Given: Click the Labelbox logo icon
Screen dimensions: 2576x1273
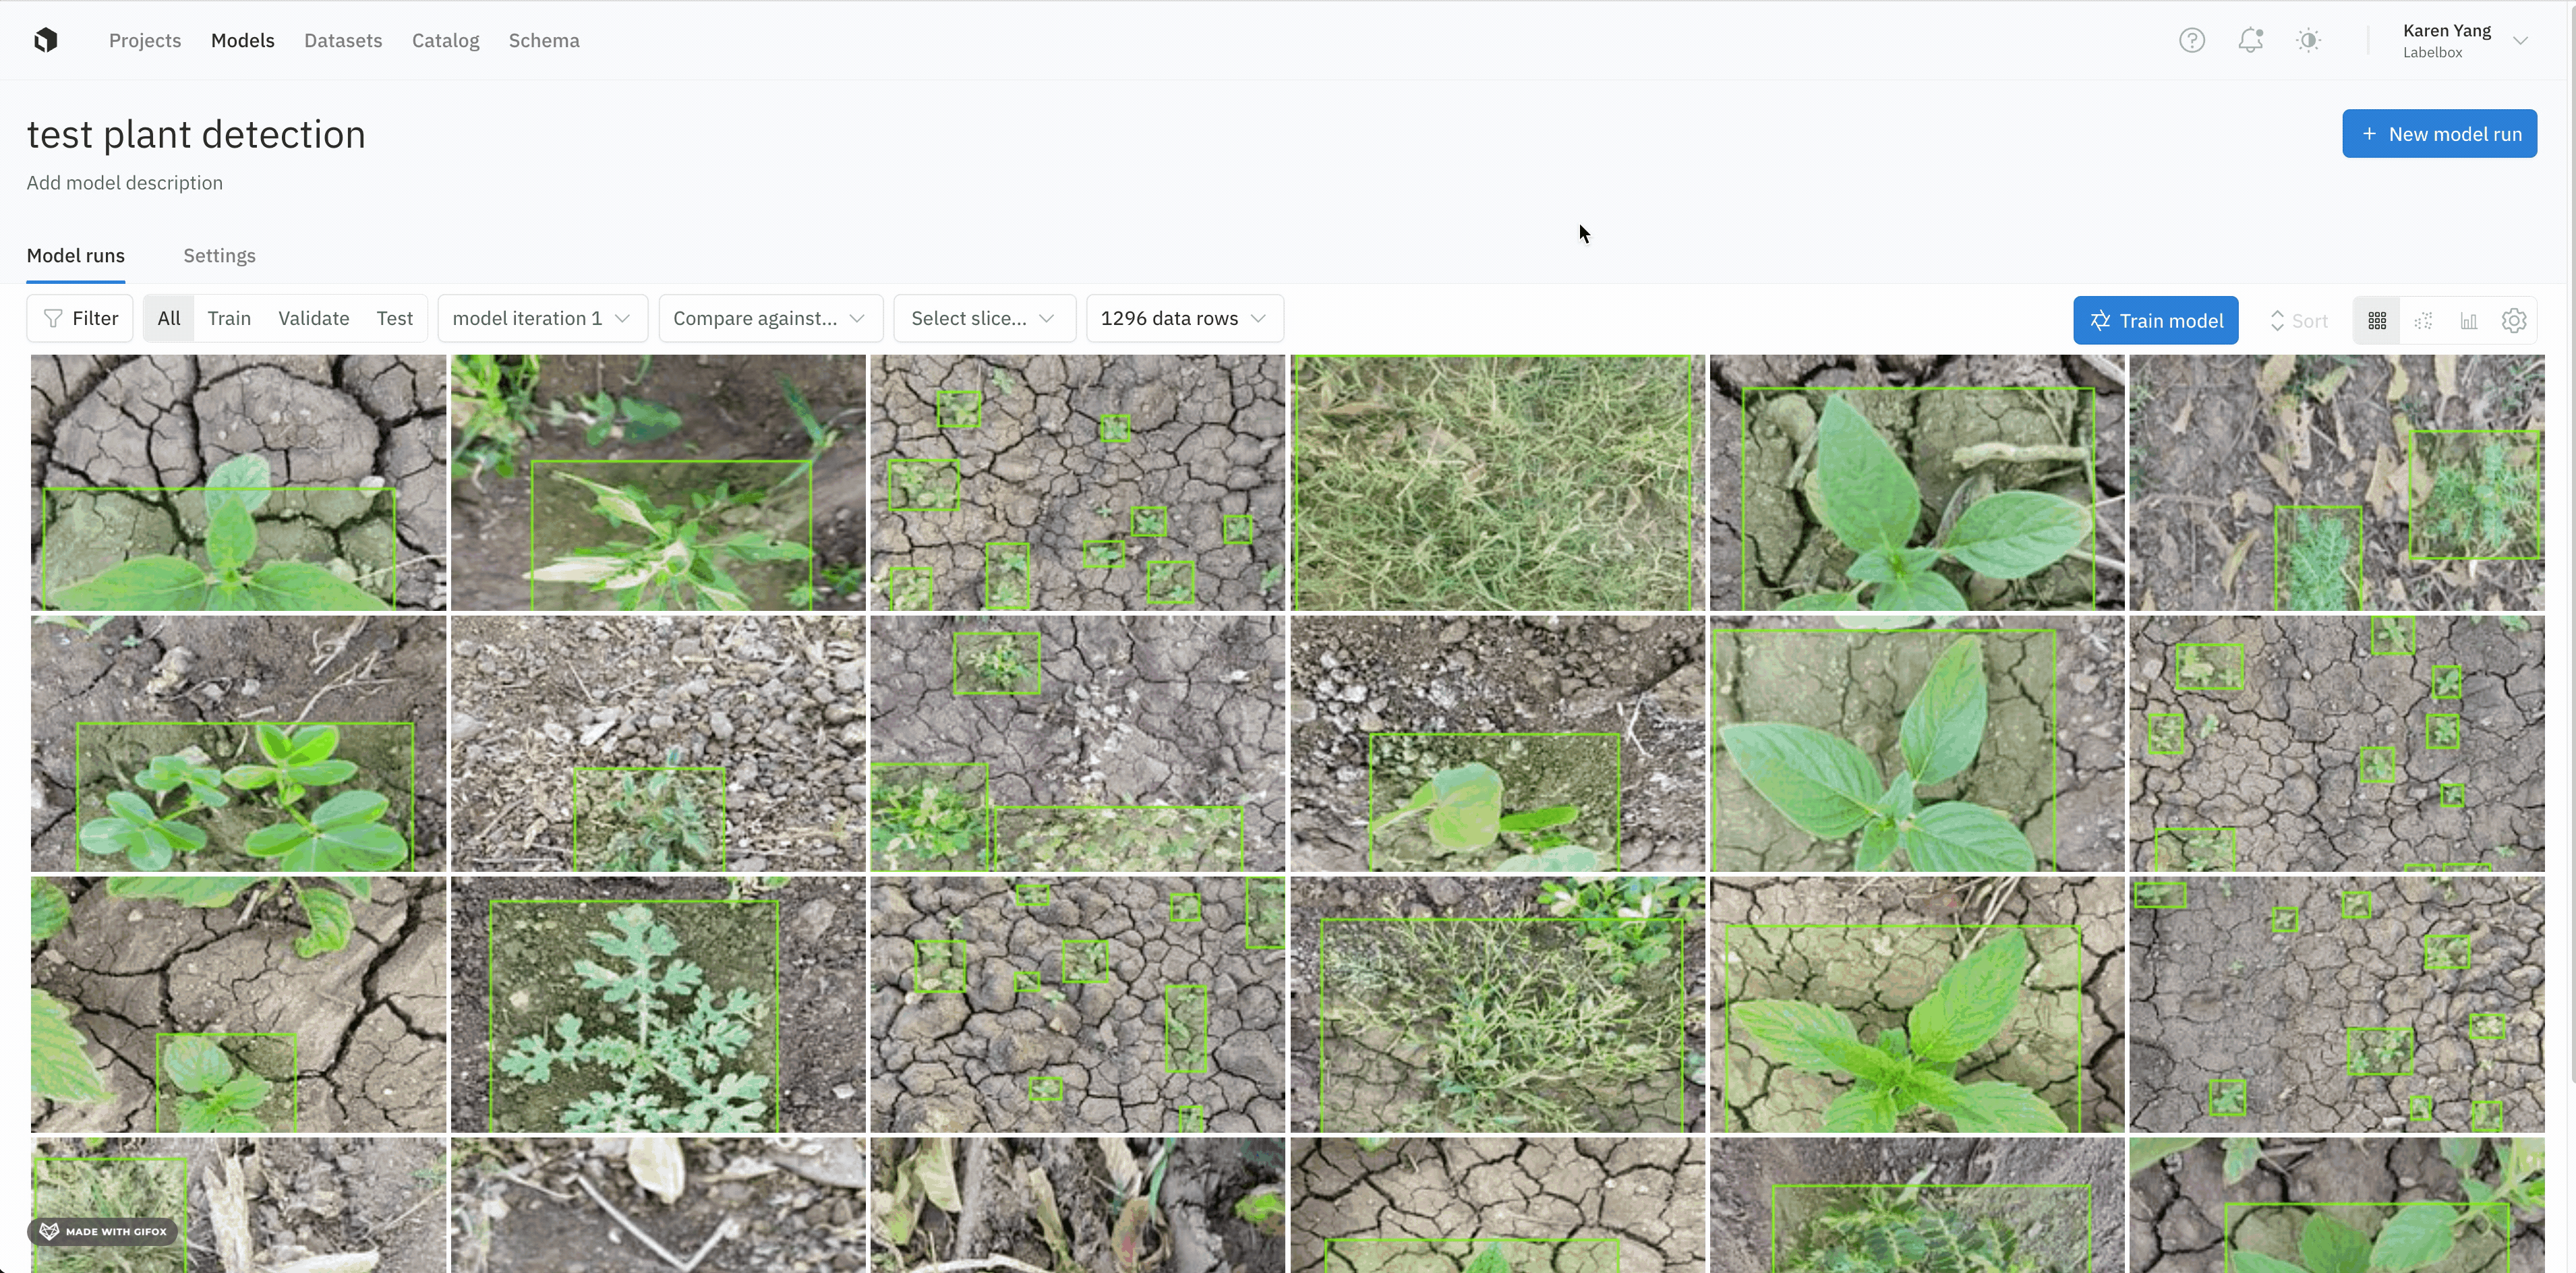Looking at the screenshot, I should tap(46, 40).
